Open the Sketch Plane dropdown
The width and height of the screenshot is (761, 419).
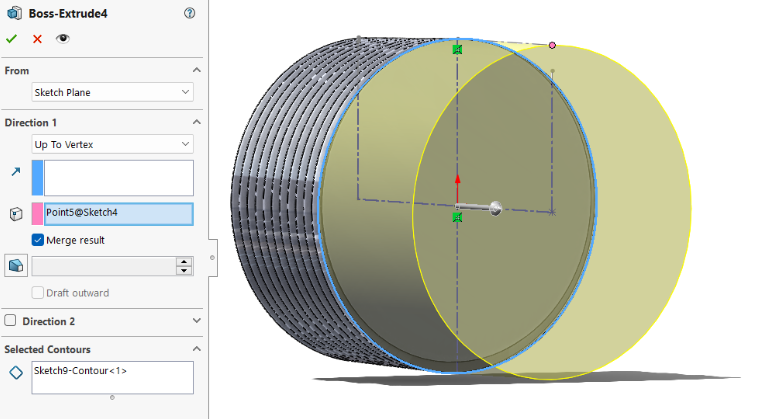pyautogui.click(x=112, y=92)
